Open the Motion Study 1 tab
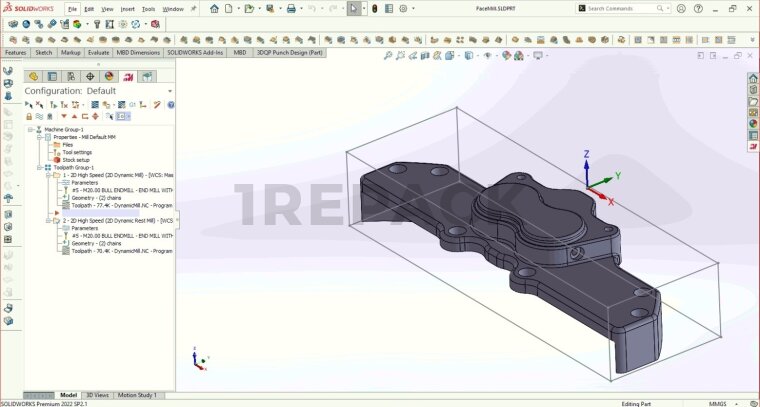The height and width of the screenshot is (407, 760). [x=137, y=395]
